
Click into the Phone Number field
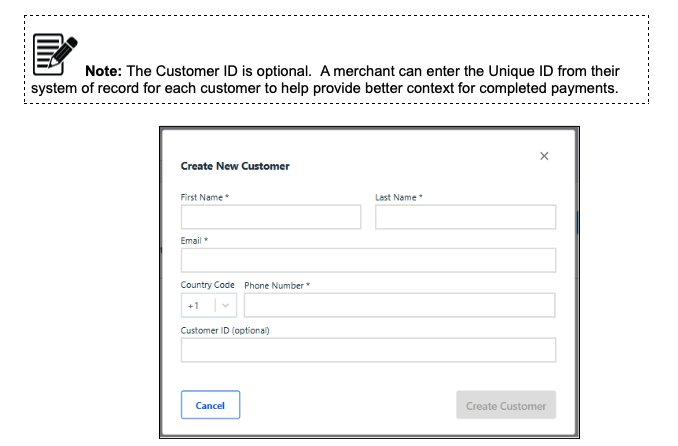pyautogui.click(x=399, y=305)
